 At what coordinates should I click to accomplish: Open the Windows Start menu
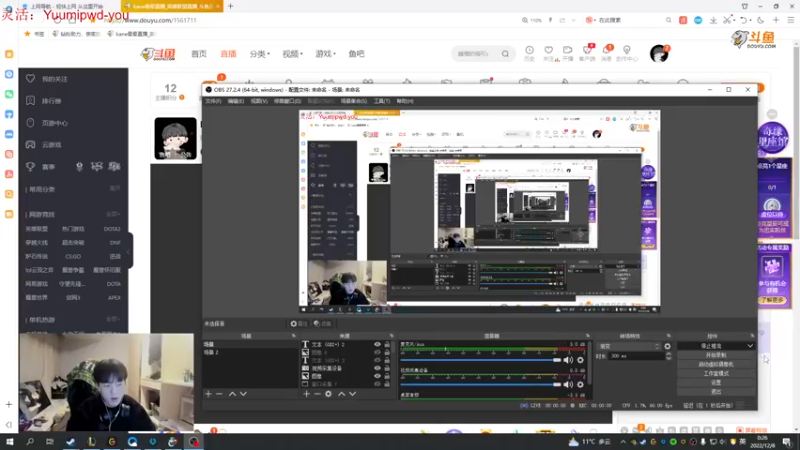point(10,441)
